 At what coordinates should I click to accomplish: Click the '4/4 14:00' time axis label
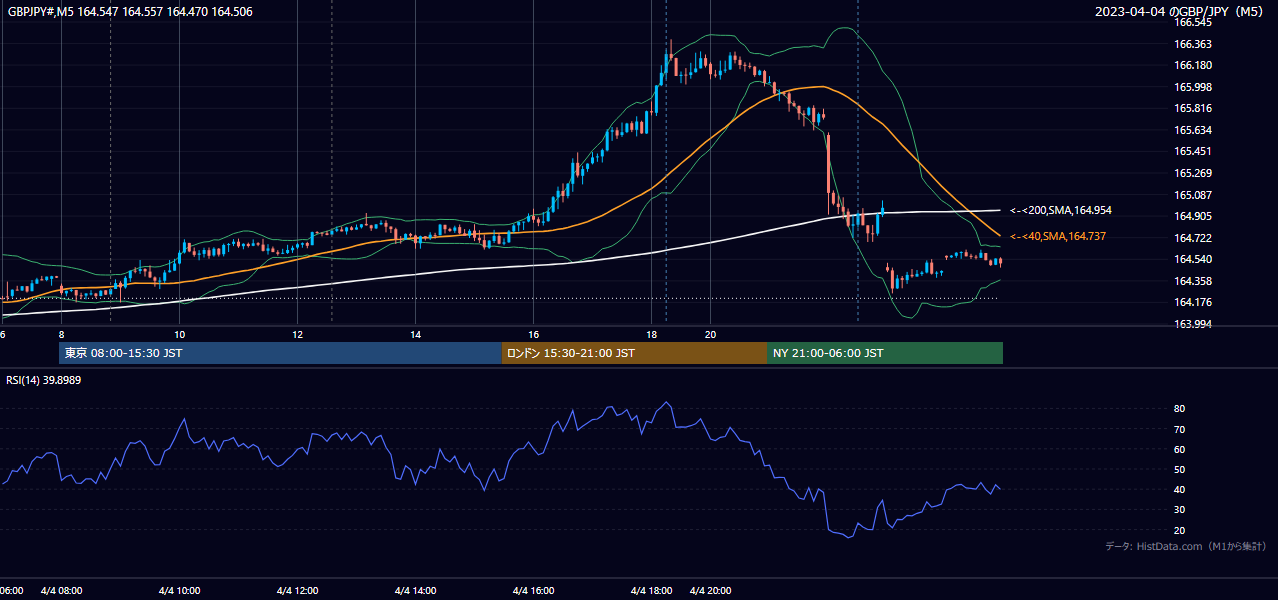pos(416,591)
